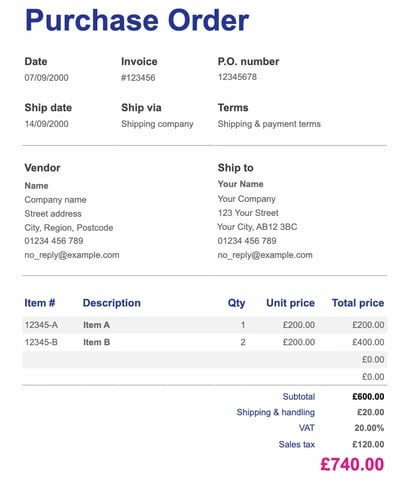Select the date 07/09/2000
The width and height of the screenshot is (400, 484).
click(x=46, y=78)
